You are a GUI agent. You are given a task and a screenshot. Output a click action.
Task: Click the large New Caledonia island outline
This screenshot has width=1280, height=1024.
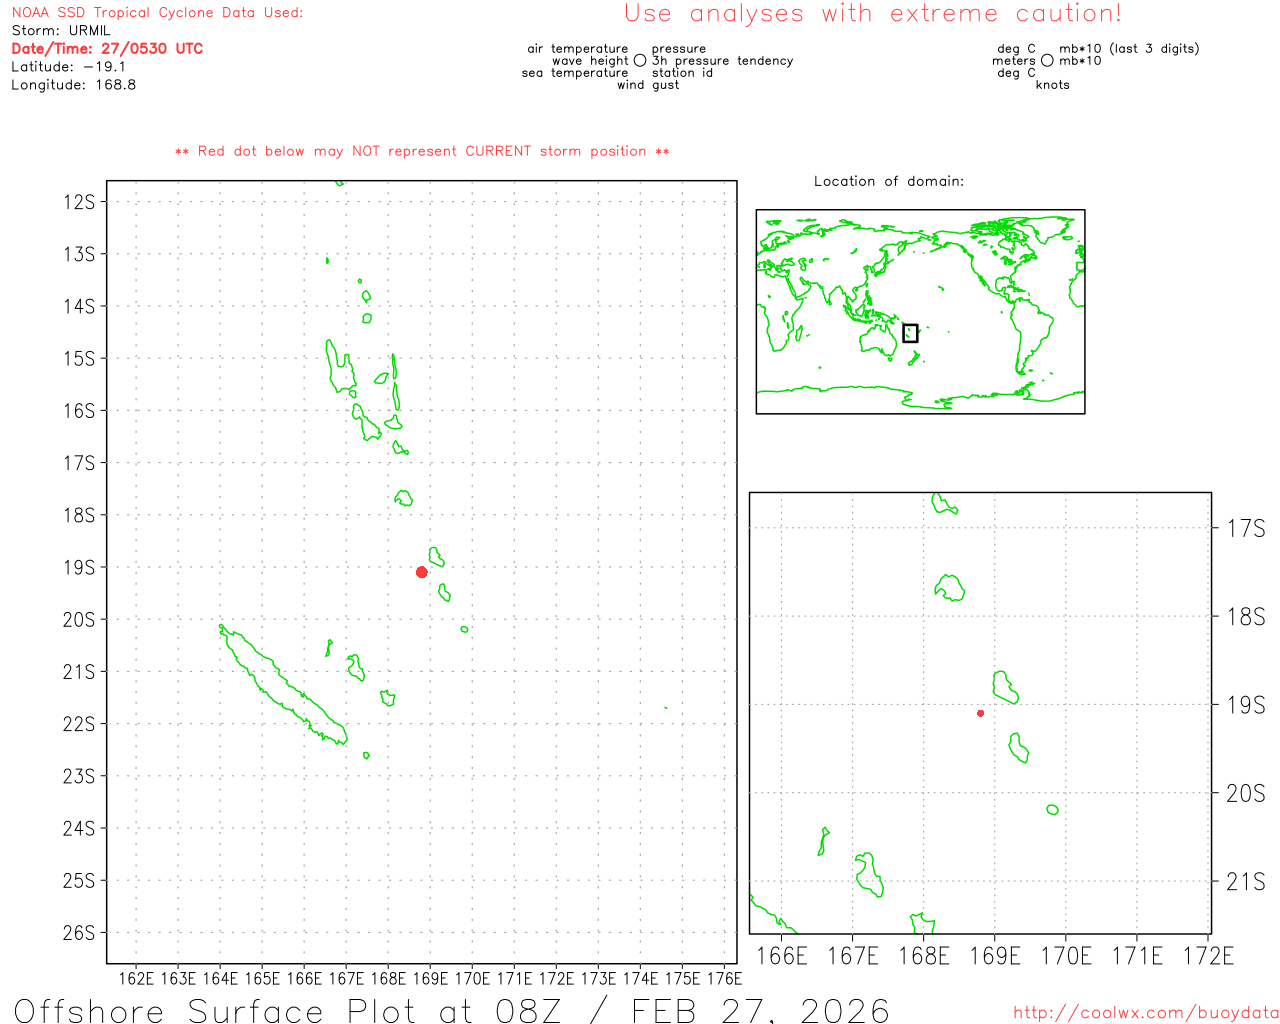(283, 686)
